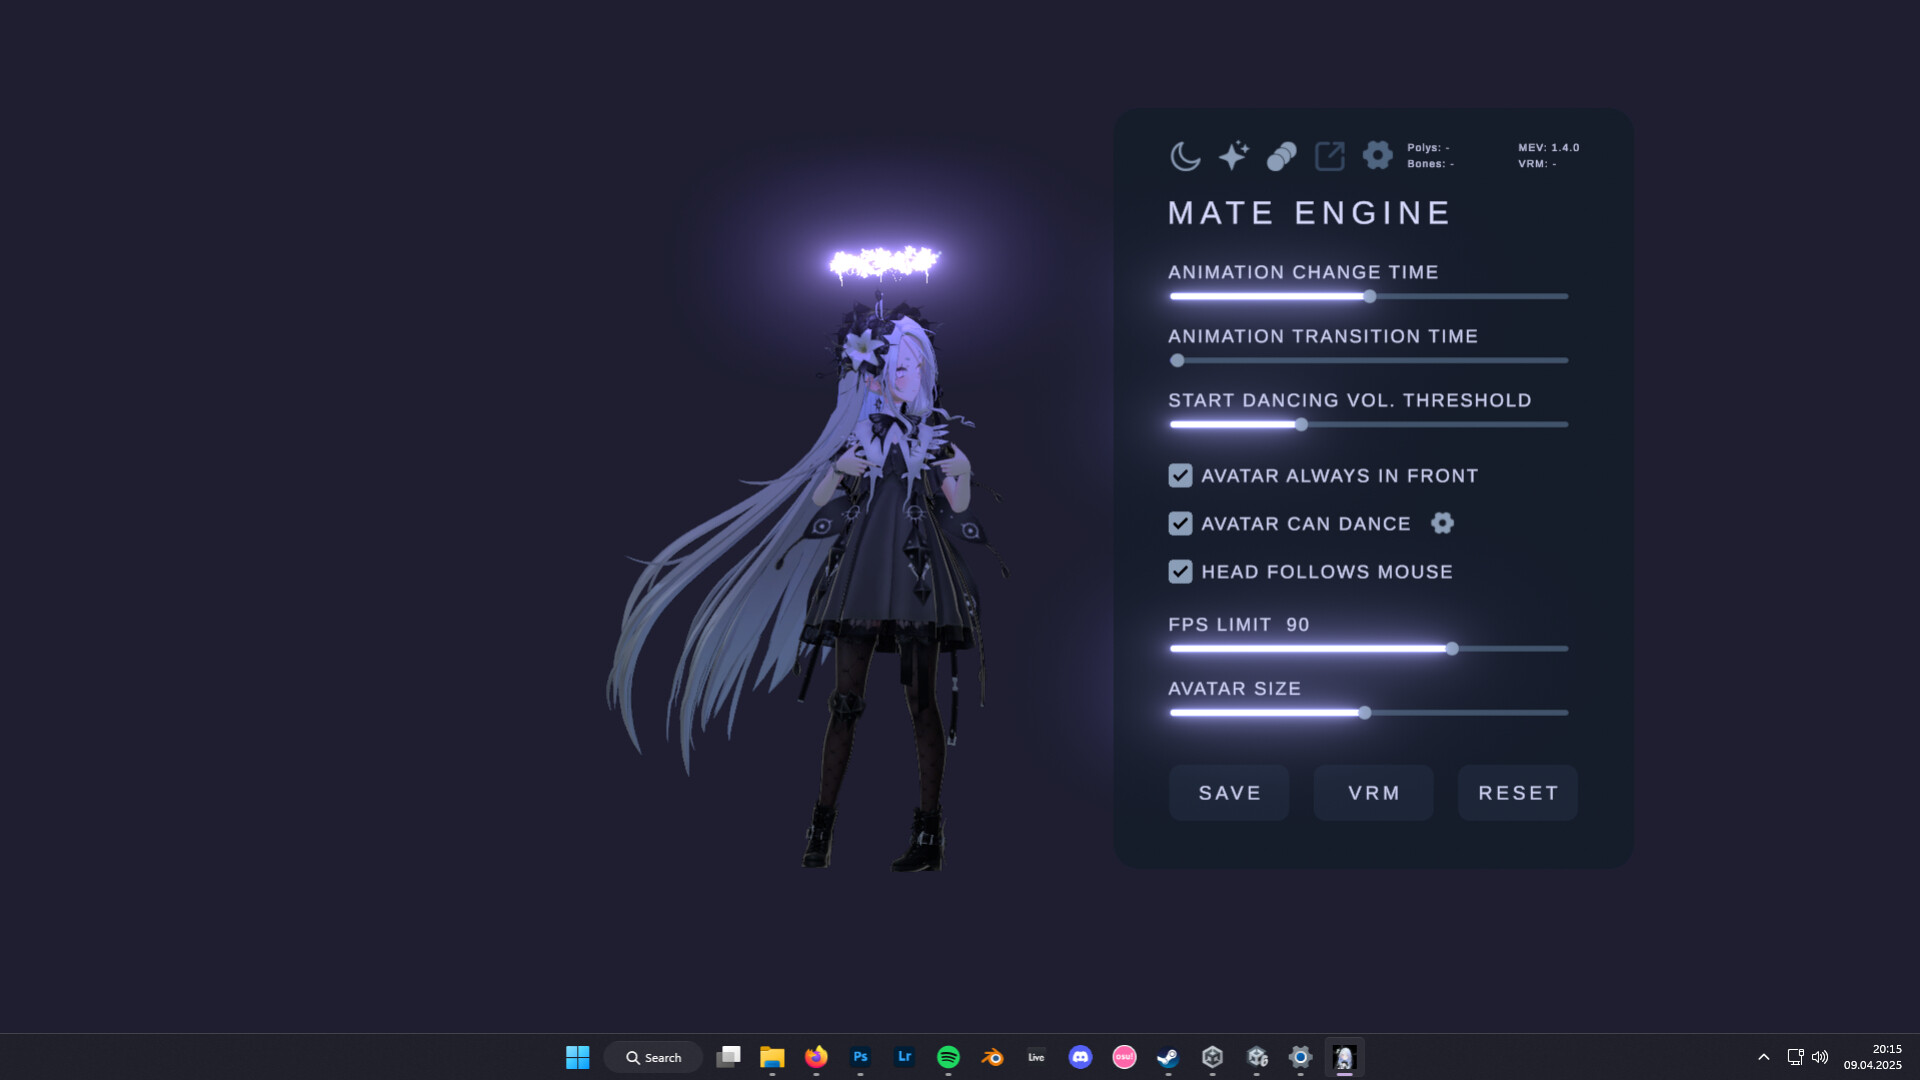Screen dimensions: 1920x1080
Task: Click the Windows Search field
Action: [x=653, y=1057]
